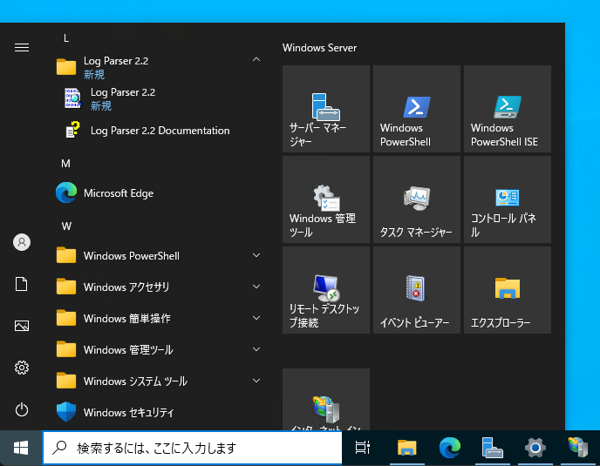This screenshot has height=466, width=600.
Task: Expand the Windows アクセサリ folder chevron
Action: tap(256, 287)
